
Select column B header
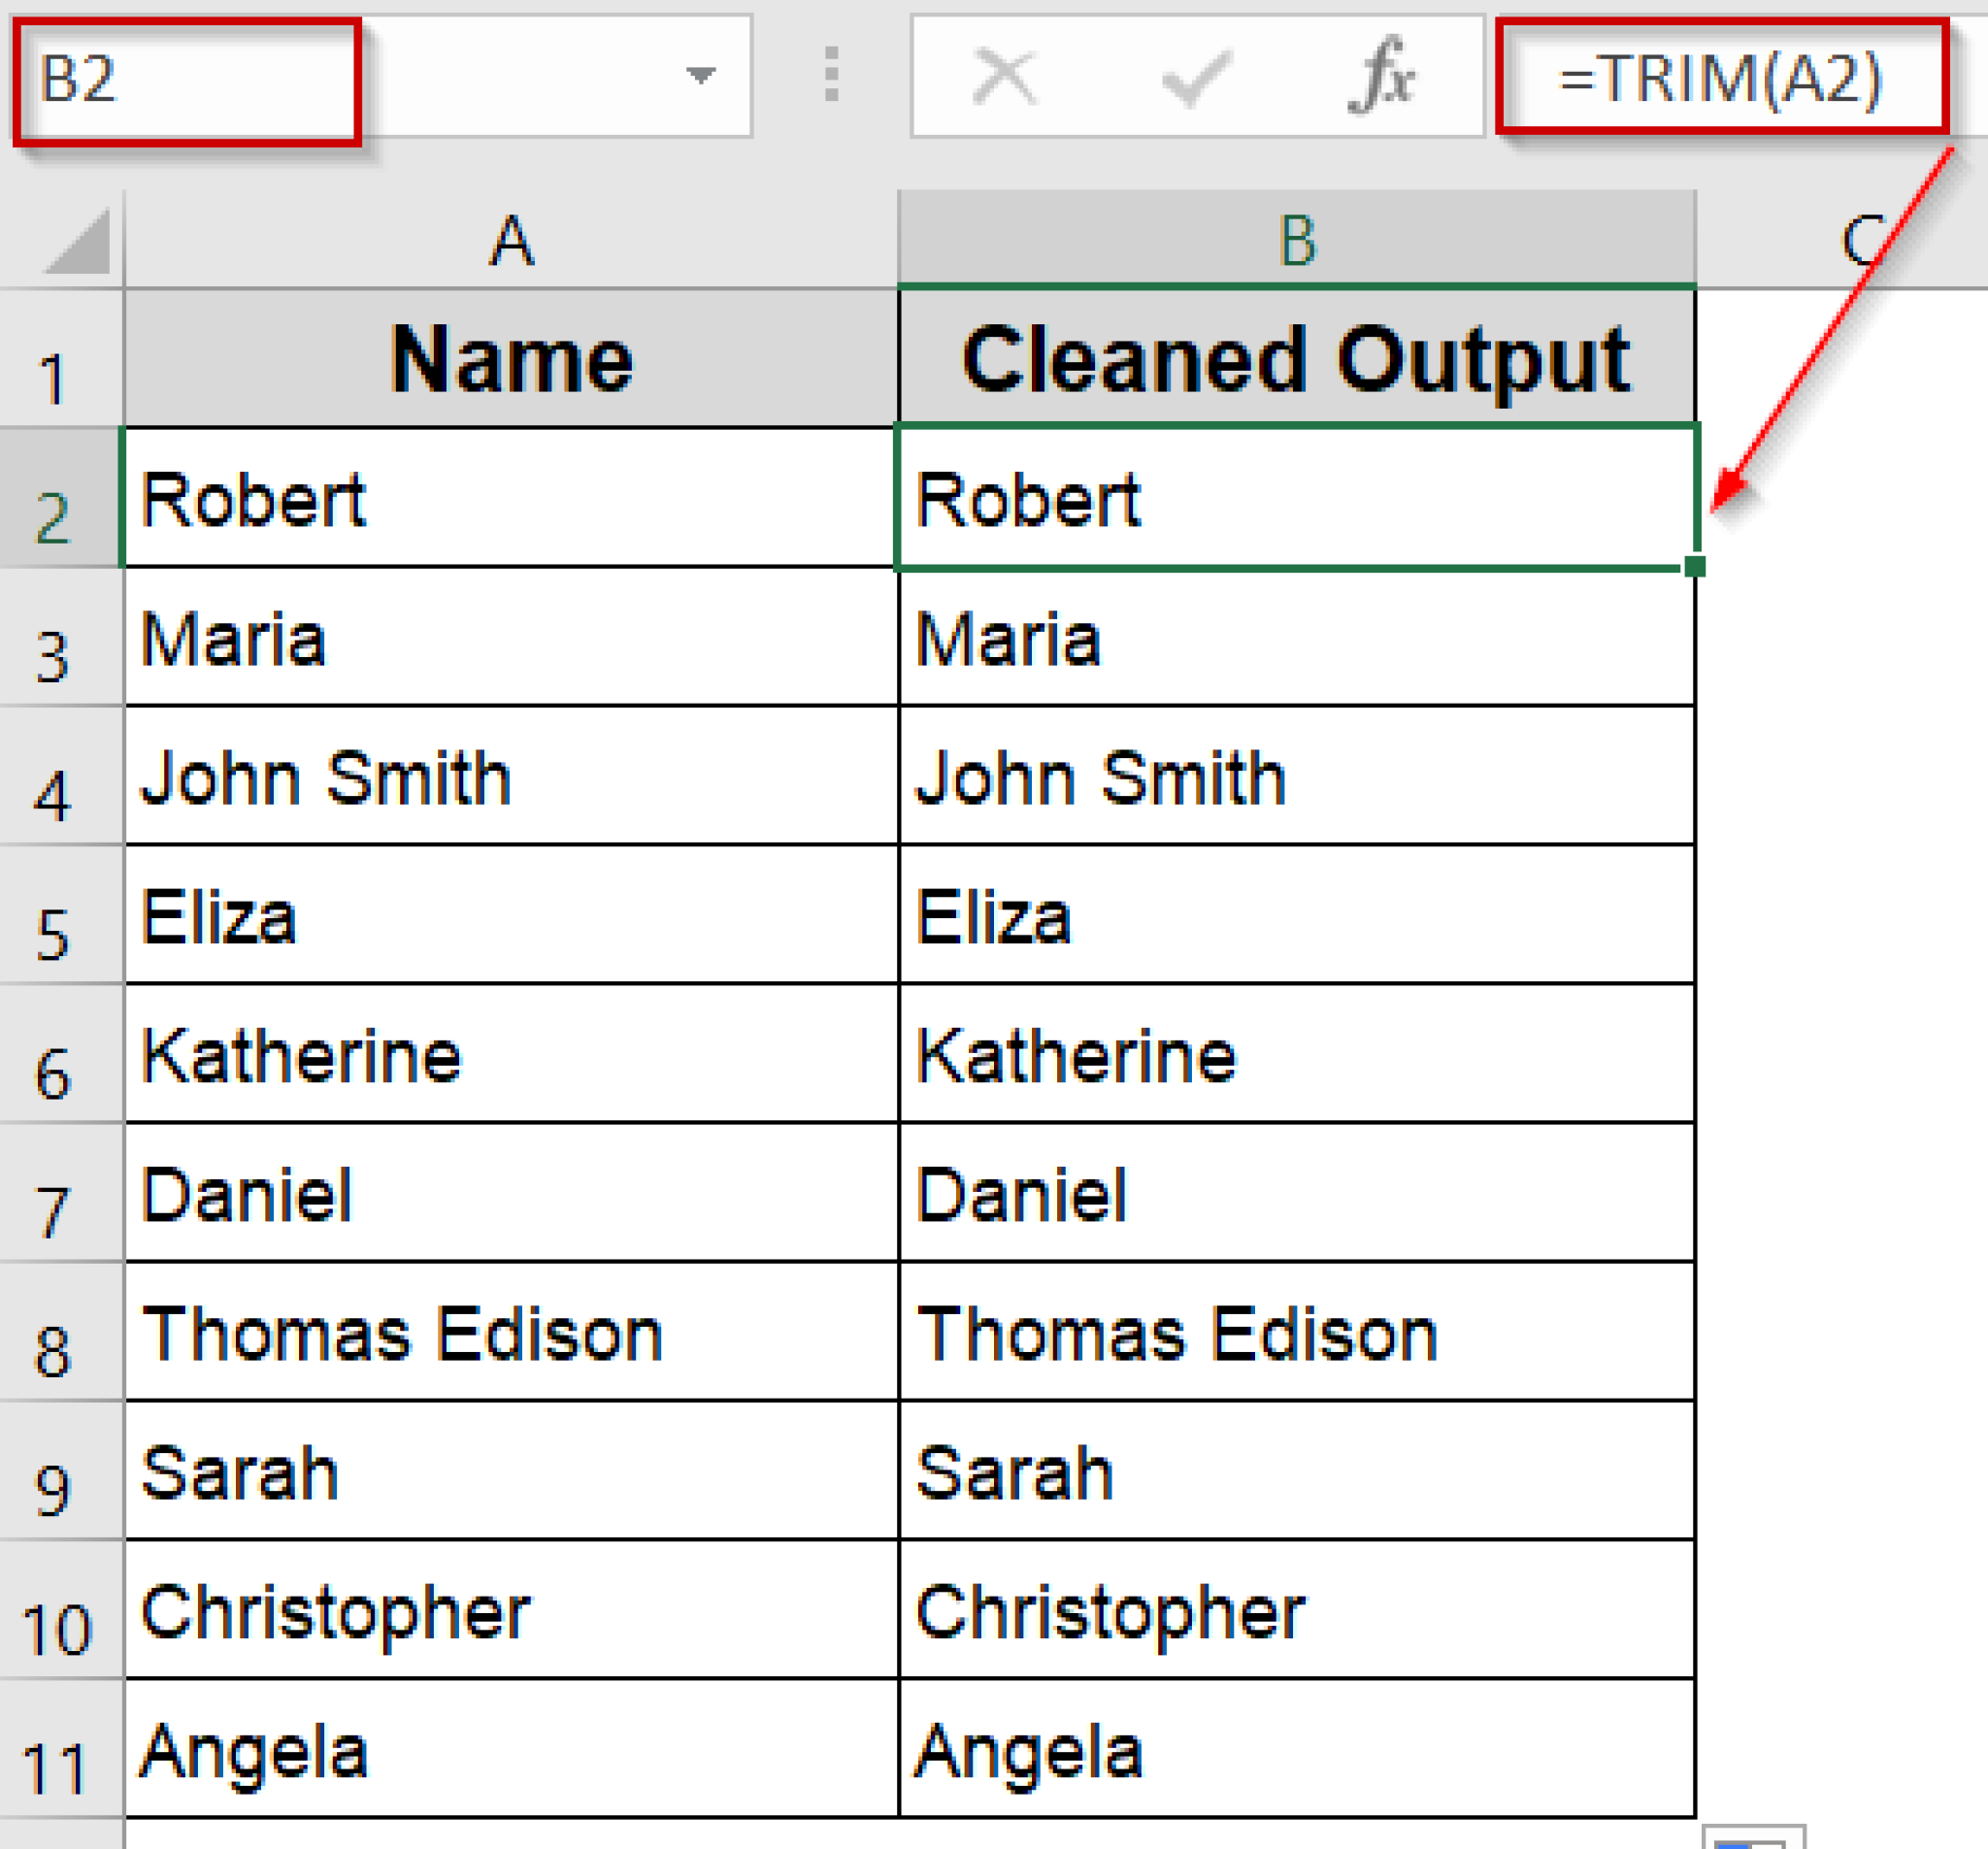point(1295,240)
